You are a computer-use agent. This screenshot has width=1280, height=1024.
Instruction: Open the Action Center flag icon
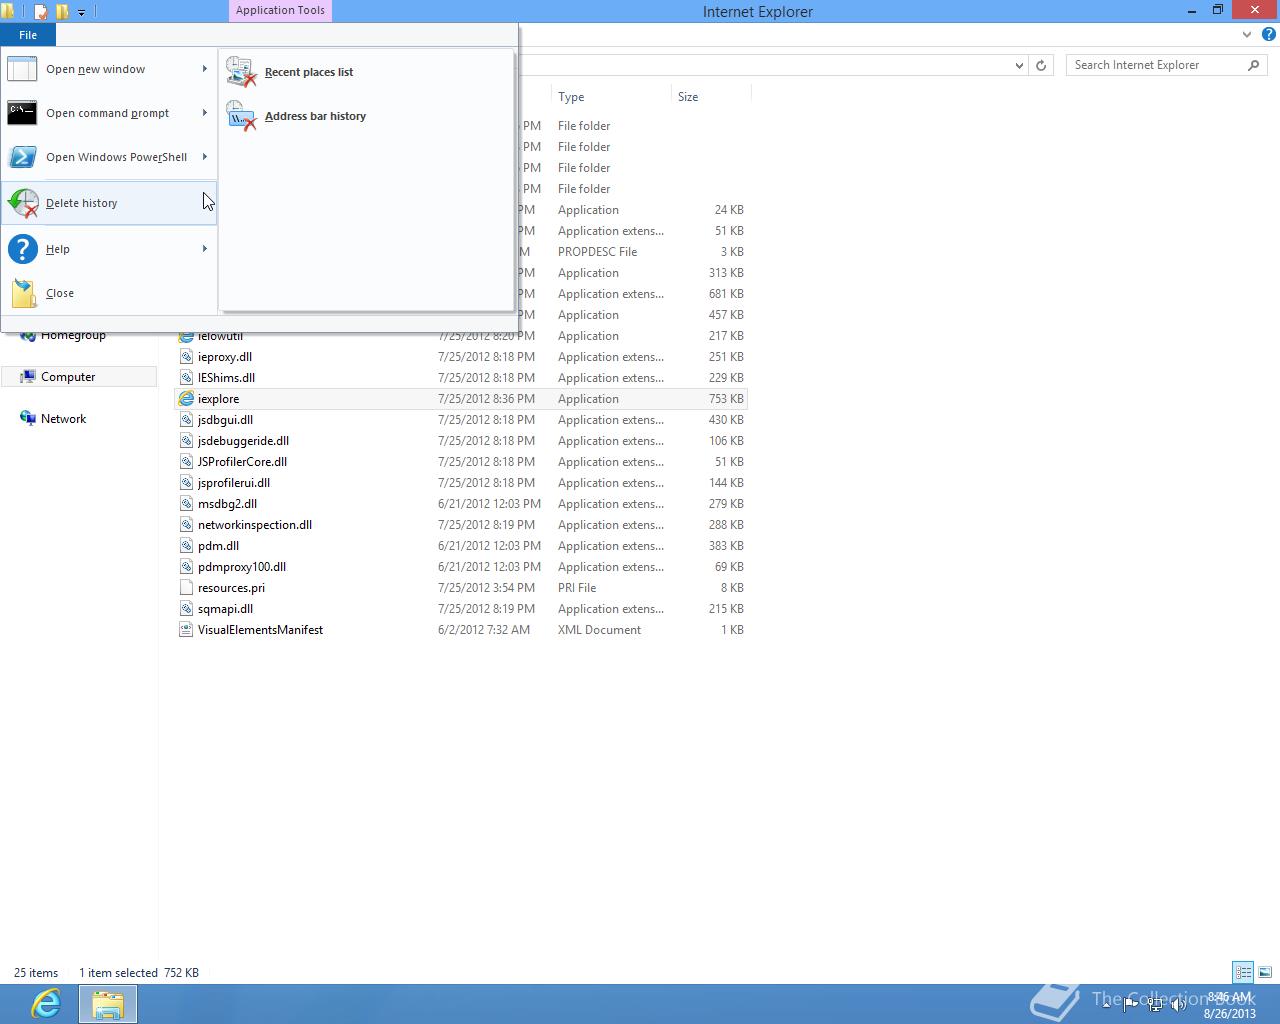(x=1131, y=1005)
